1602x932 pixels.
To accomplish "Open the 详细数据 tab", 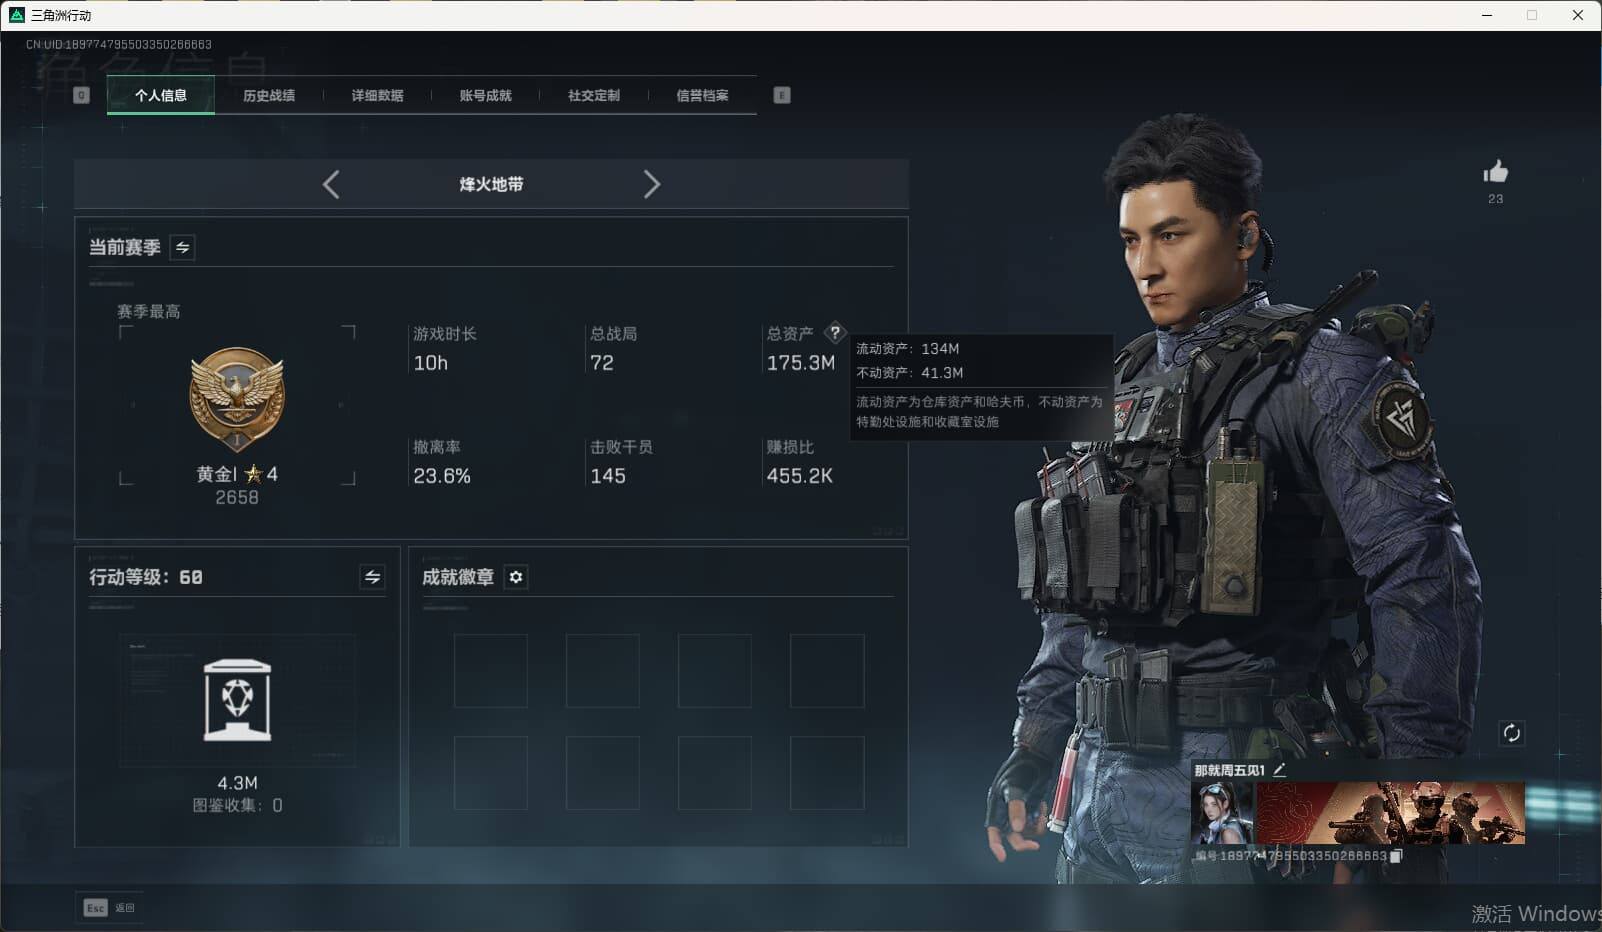I will tap(377, 96).
